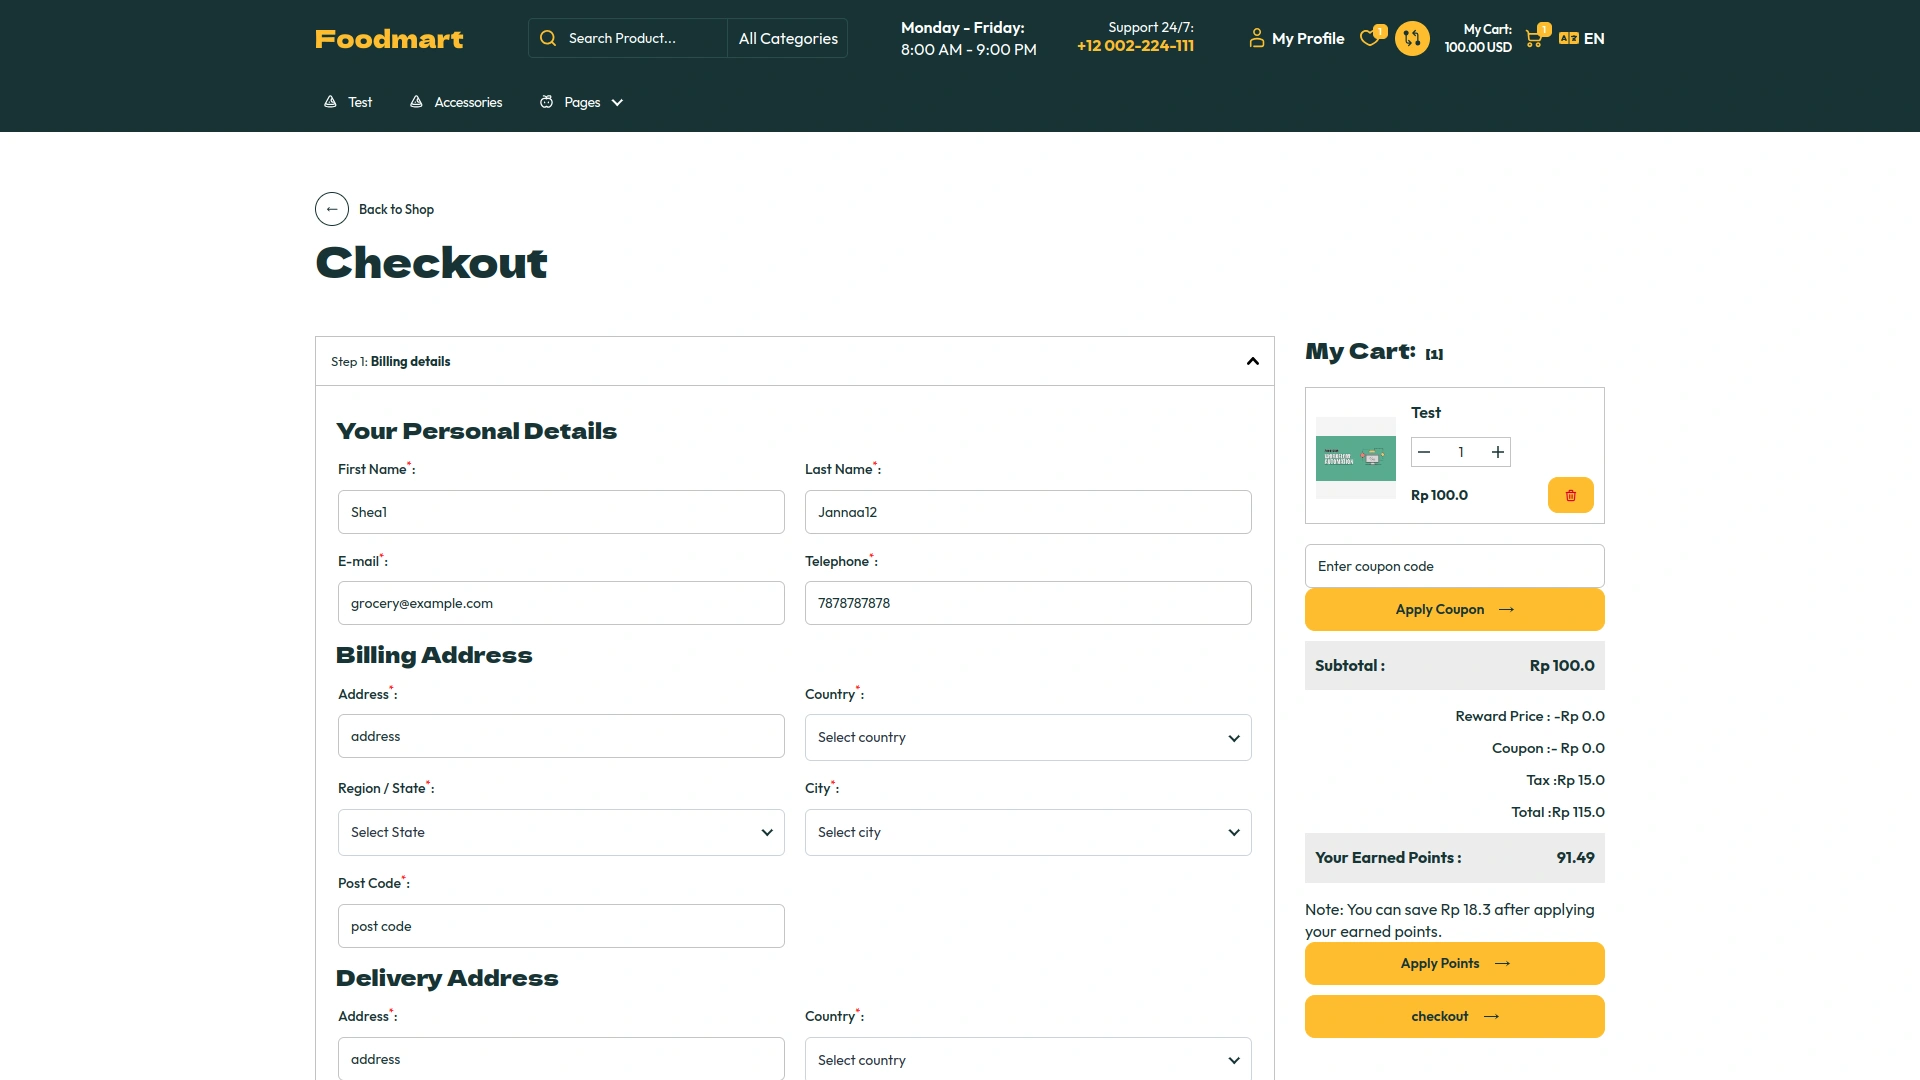The width and height of the screenshot is (1920, 1080).
Task: Collapse Step 1 Billing details section
Action: pyautogui.click(x=1252, y=362)
